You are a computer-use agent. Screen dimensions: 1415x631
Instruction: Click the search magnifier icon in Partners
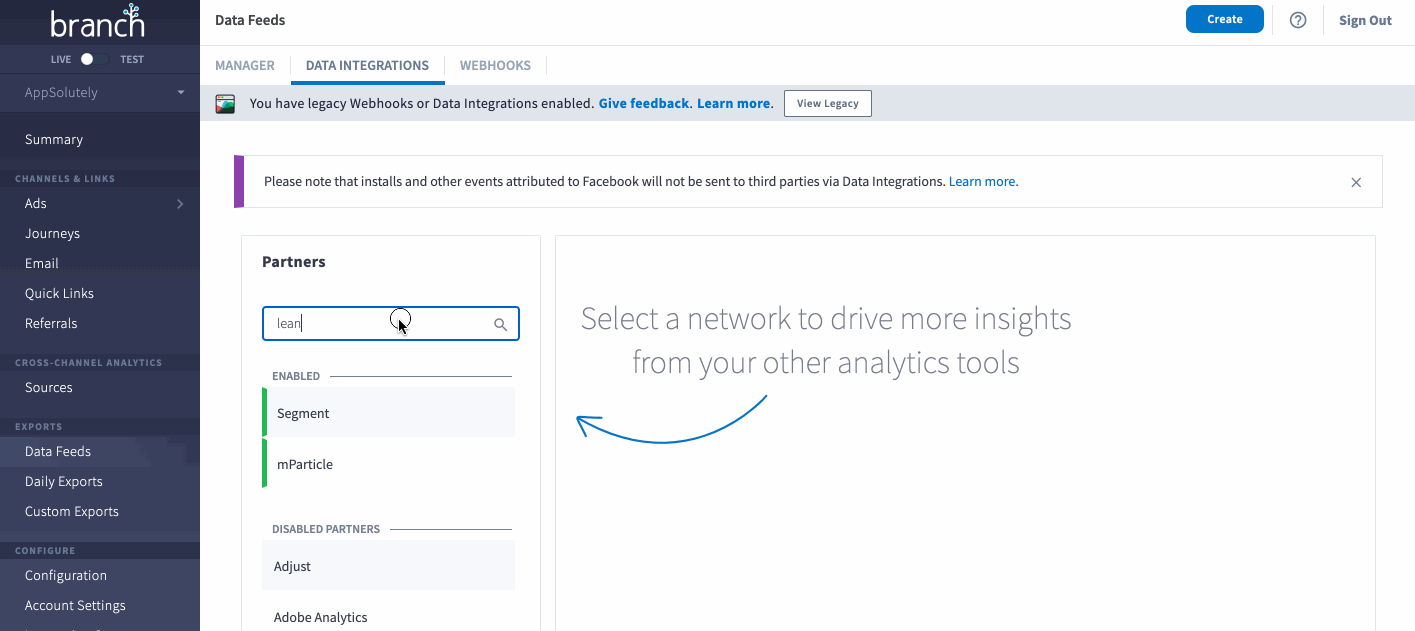[501, 324]
